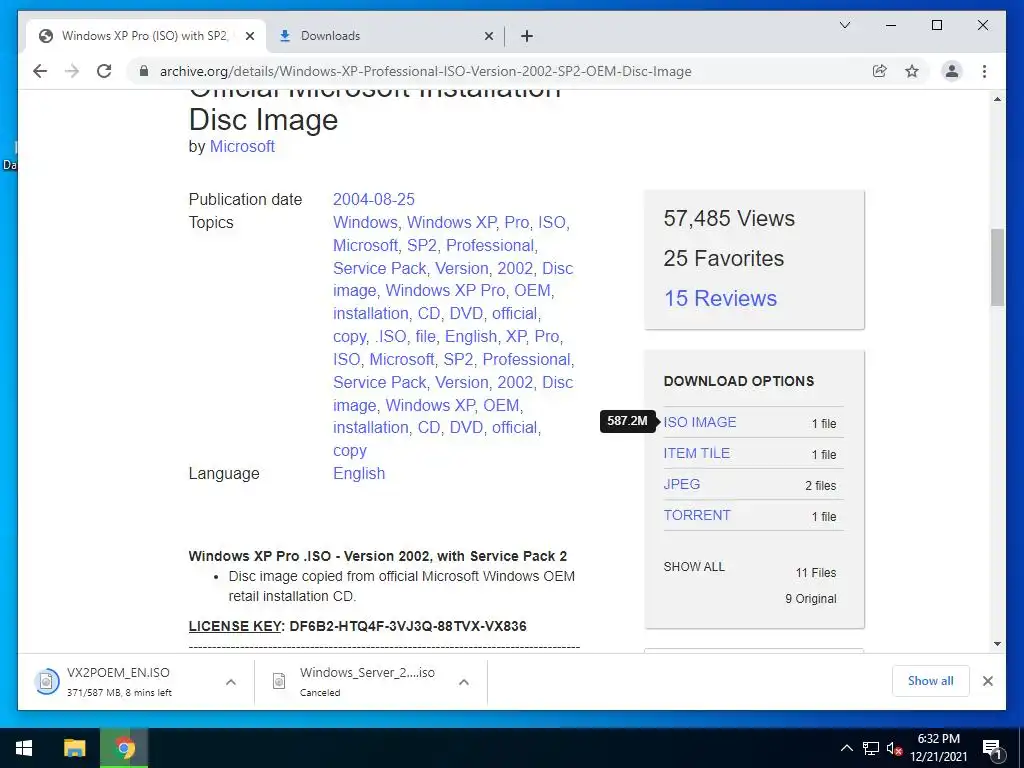Click Show all downloads button

coord(930,681)
